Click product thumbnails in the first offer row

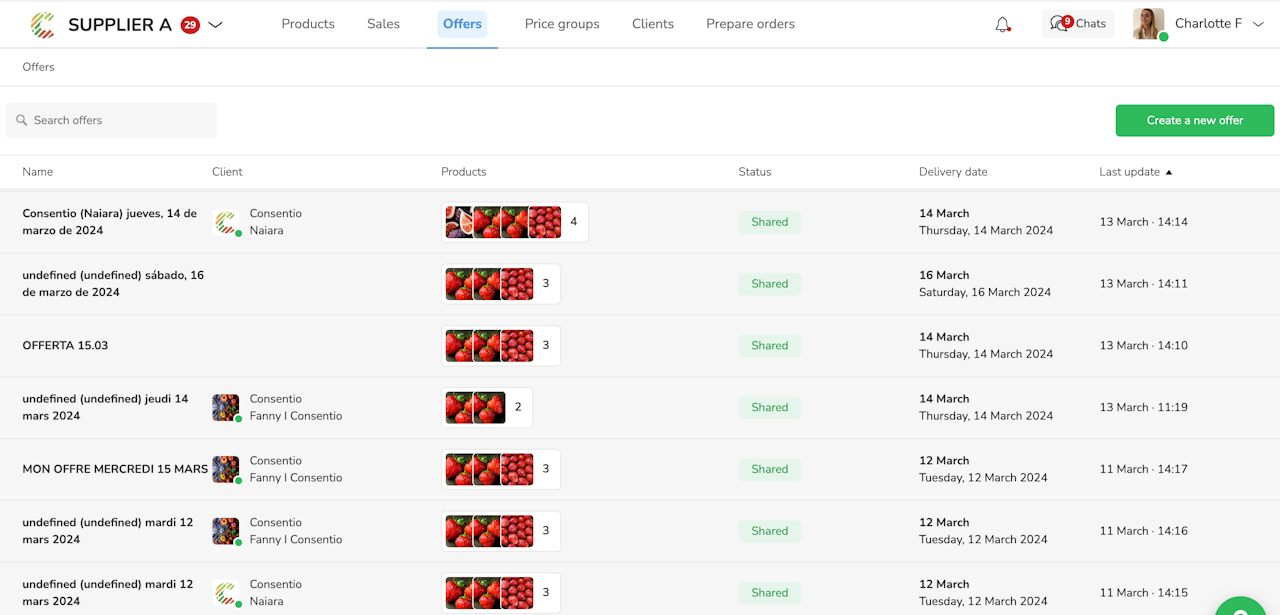[504, 222]
